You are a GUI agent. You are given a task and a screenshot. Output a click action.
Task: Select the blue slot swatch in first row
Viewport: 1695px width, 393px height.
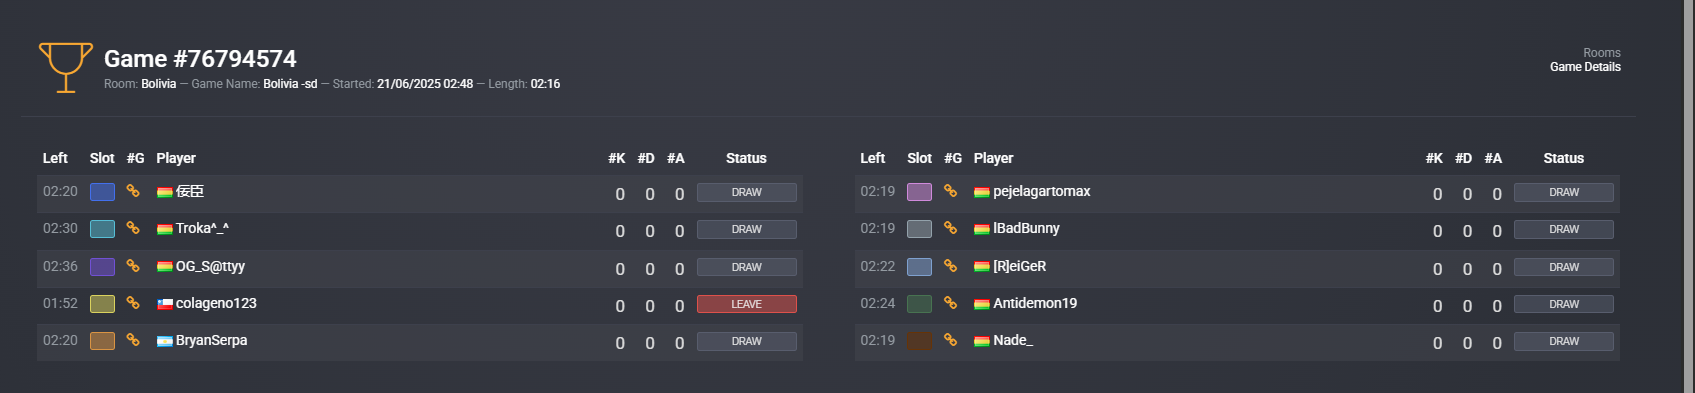coord(102,192)
